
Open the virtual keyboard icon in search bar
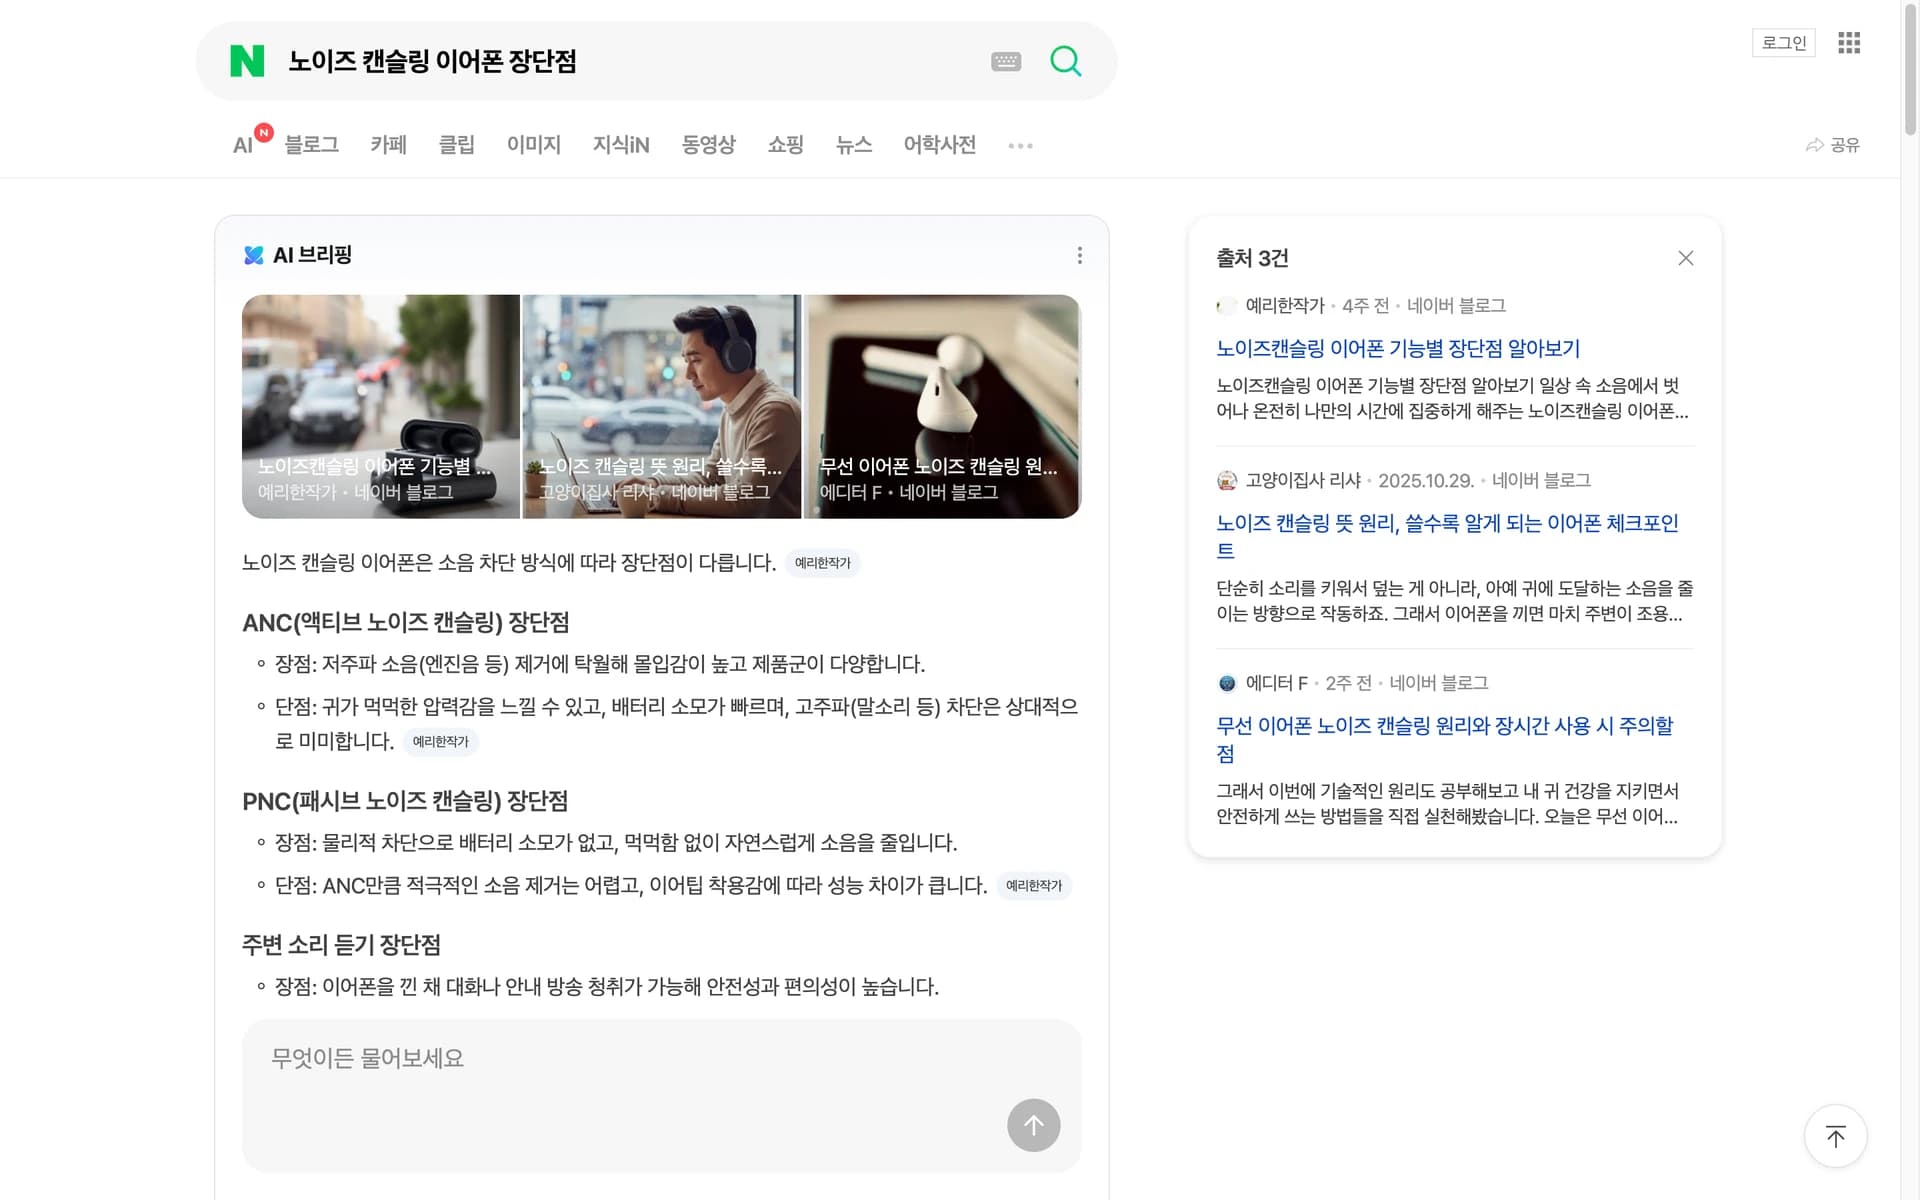(1006, 62)
